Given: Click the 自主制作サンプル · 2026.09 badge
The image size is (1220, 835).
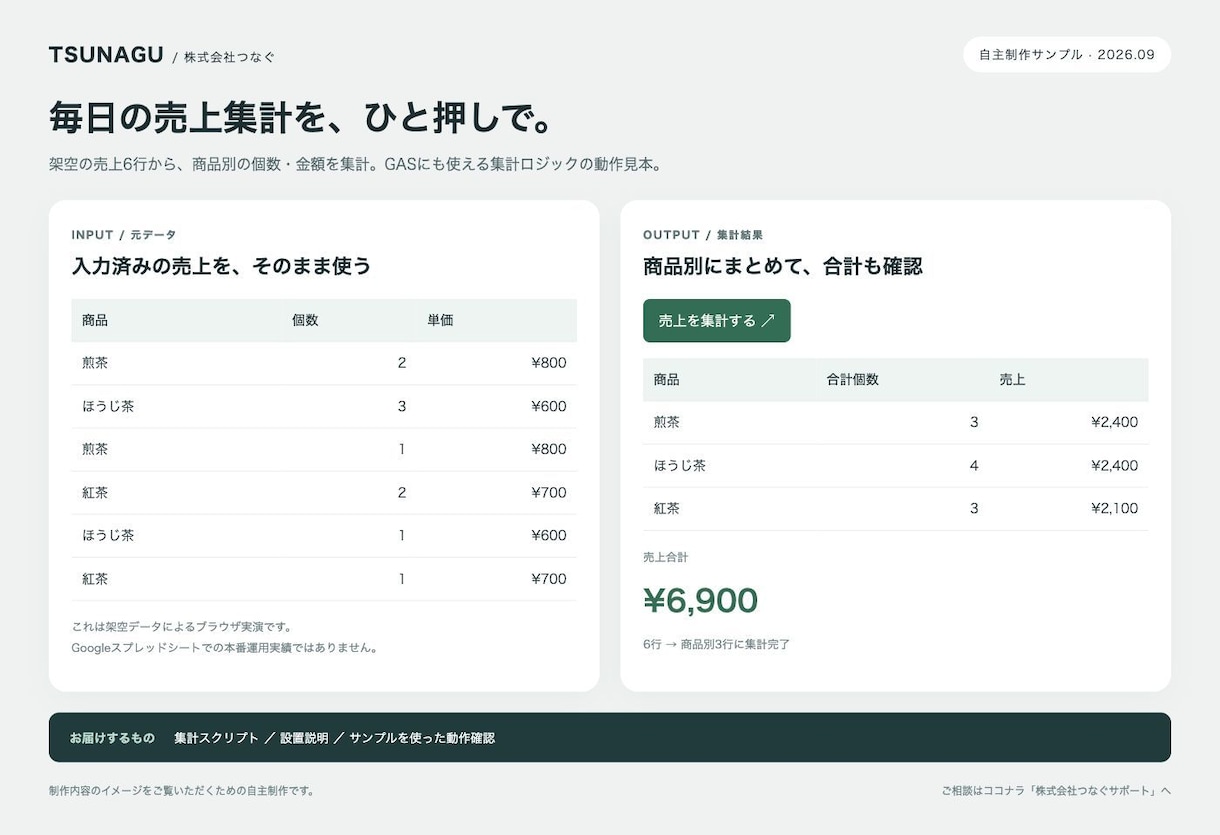Looking at the screenshot, I should click(1067, 55).
